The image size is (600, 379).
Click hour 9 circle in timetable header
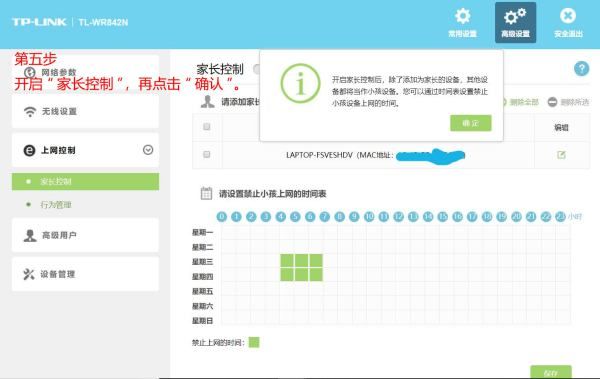[x=354, y=217]
